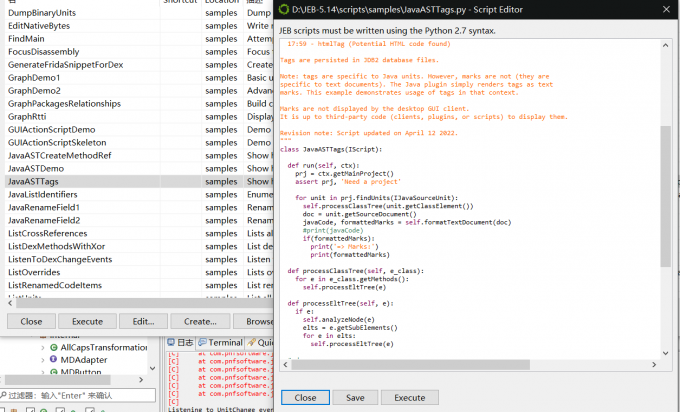The width and height of the screenshot is (680, 412).
Task: Click the project tree horizontal scrollbar right arrow
Action: click(141, 380)
